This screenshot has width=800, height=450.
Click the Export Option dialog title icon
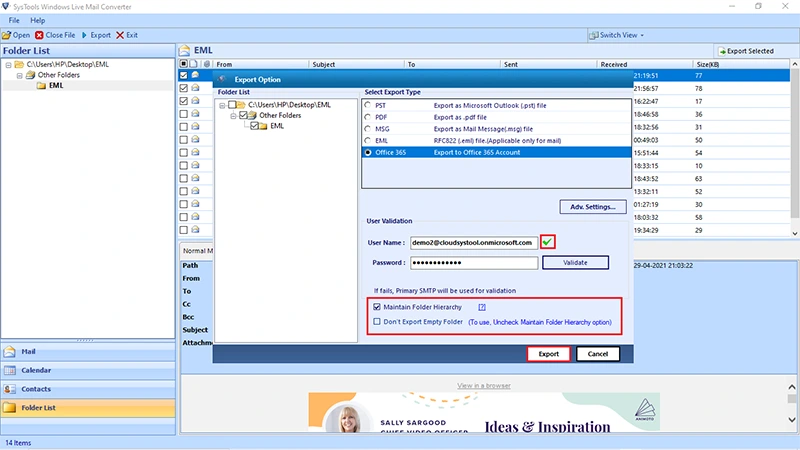pyautogui.click(x=222, y=79)
